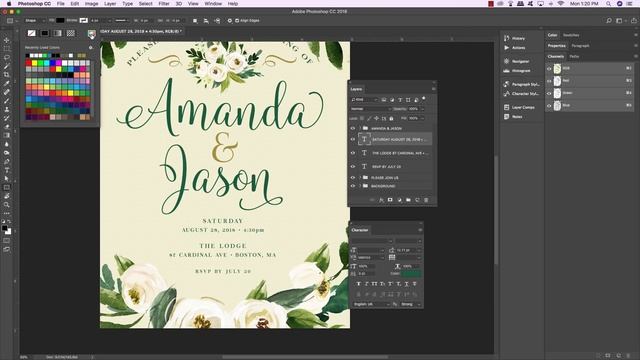Screen dimensions: 640x360
Task: Hide the RSVP BY JULY 20 layer
Action: pos(353,167)
